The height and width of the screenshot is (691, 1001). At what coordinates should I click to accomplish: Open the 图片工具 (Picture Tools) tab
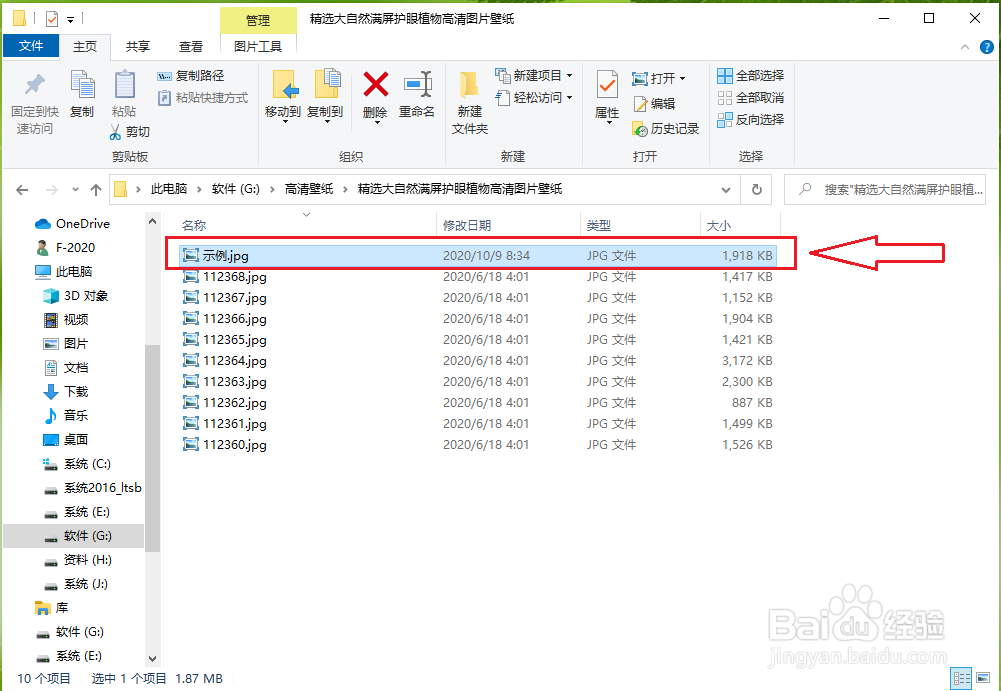256,45
